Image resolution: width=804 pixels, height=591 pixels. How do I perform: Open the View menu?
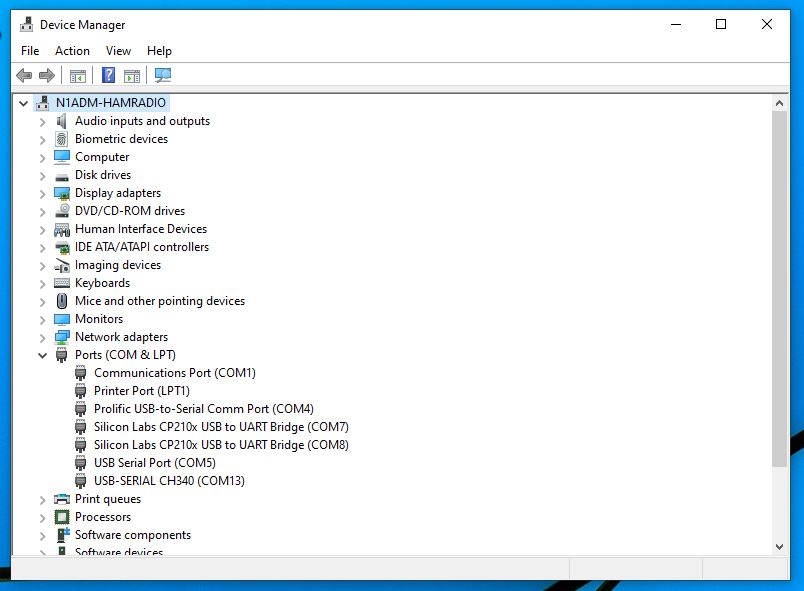click(x=118, y=51)
